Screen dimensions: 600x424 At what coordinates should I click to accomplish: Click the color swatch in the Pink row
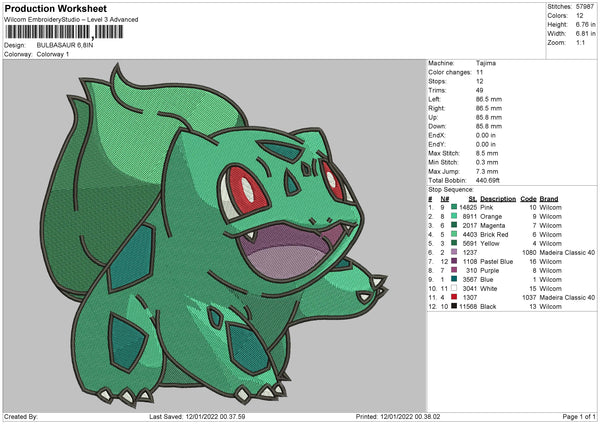pyautogui.click(x=454, y=207)
